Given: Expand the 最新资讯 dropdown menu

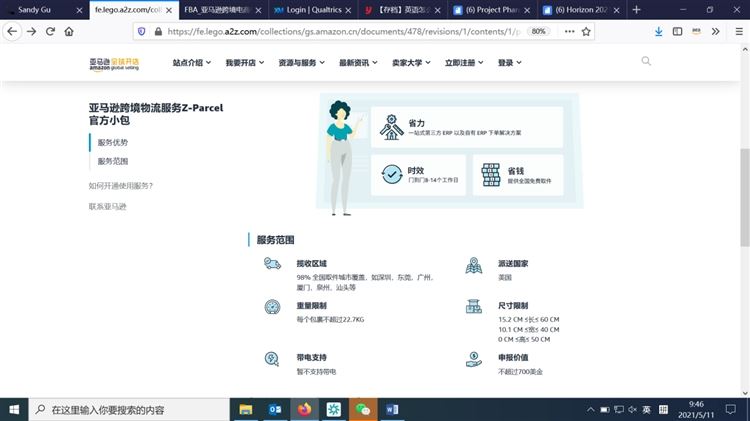Looking at the screenshot, I should click(x=358, y=63).
